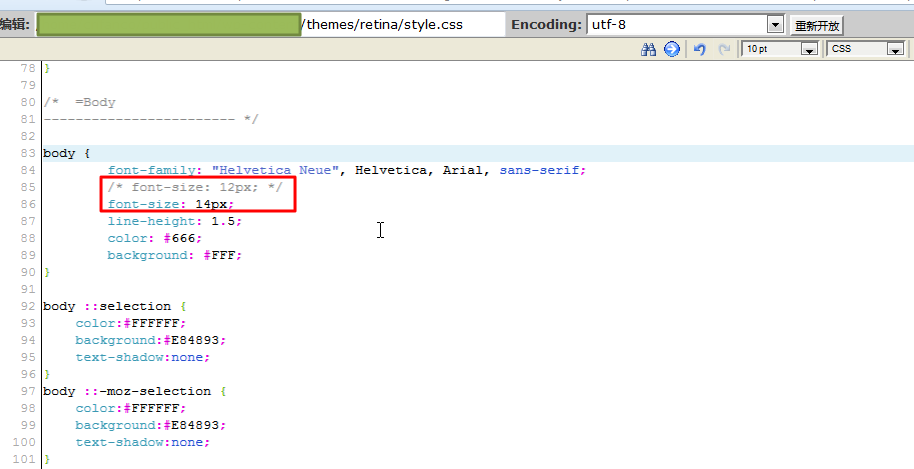Click 'text-shadow:none;' on line 100
The height and width of the screenshot is (469, 914).
click(x=142, y=442)
